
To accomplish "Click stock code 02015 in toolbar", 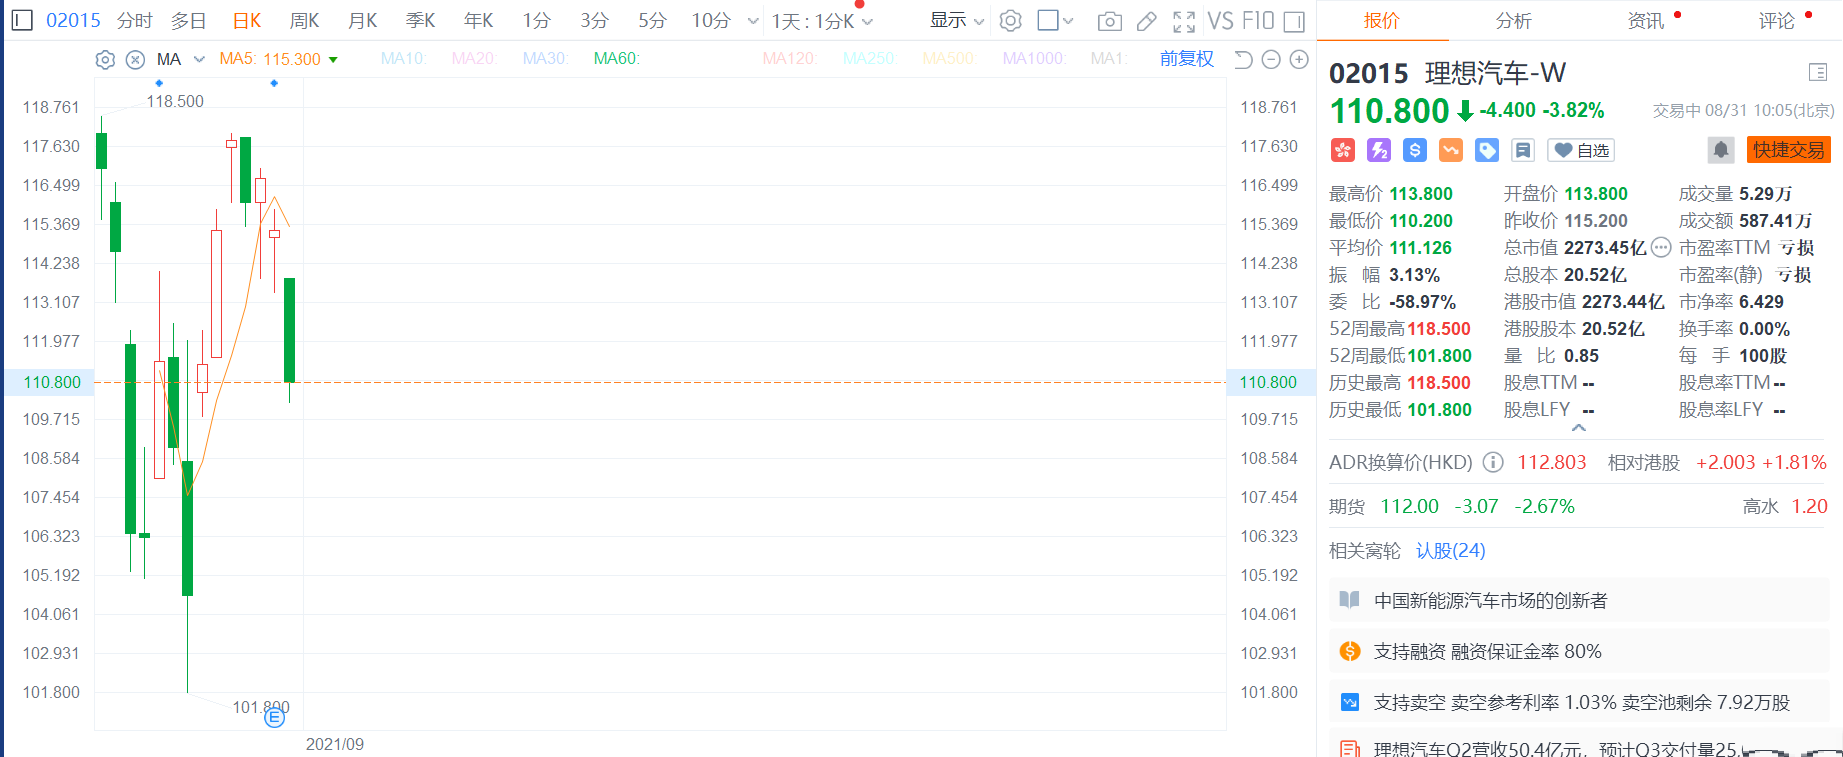I will coord(73,21).
